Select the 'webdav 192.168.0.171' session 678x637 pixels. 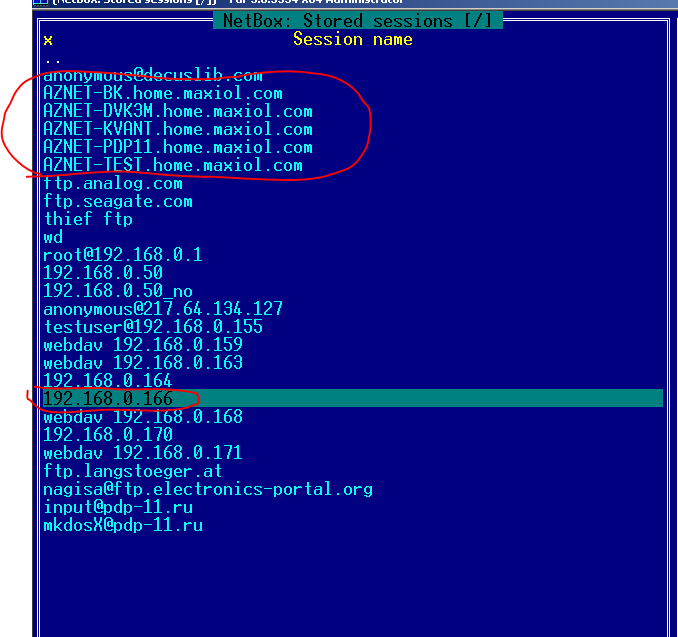tap(142, 453)
